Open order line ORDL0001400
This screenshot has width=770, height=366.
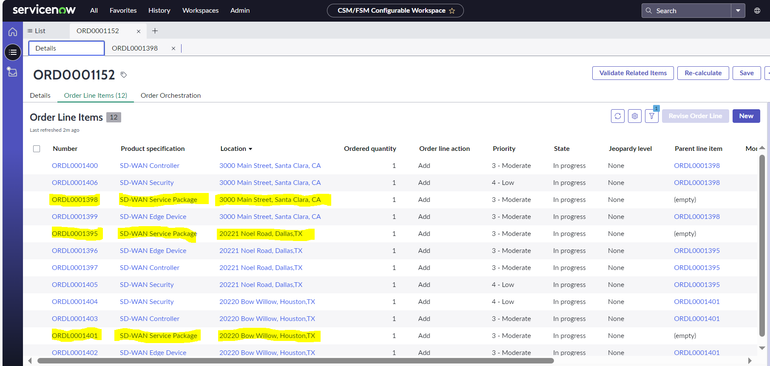click(75, 166)
